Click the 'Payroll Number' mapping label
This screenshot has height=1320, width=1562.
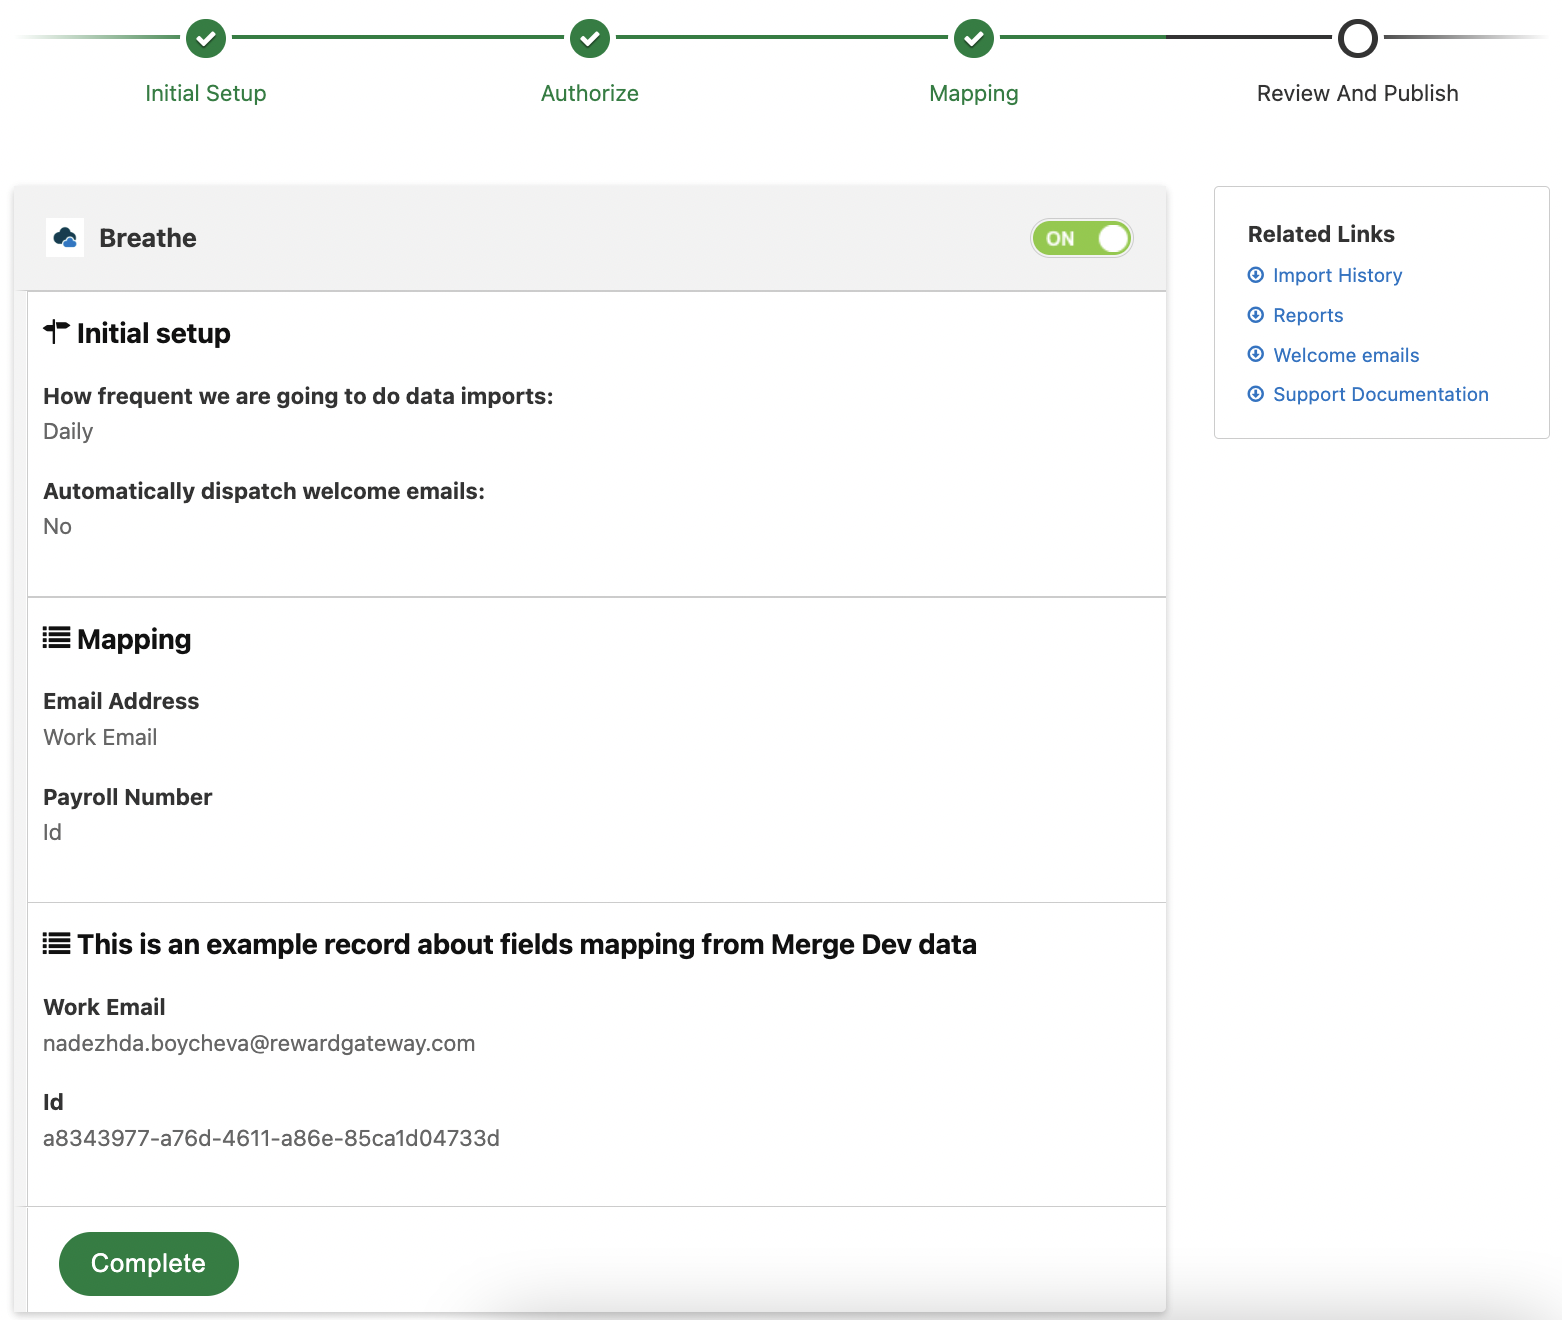pyautogui.click(x=127, y=797)
